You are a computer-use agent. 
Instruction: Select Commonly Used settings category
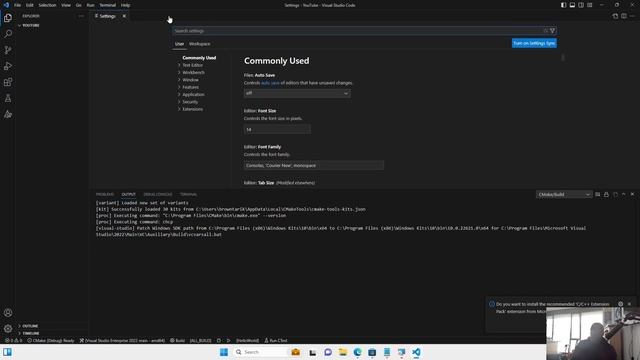tap(199, 58)
